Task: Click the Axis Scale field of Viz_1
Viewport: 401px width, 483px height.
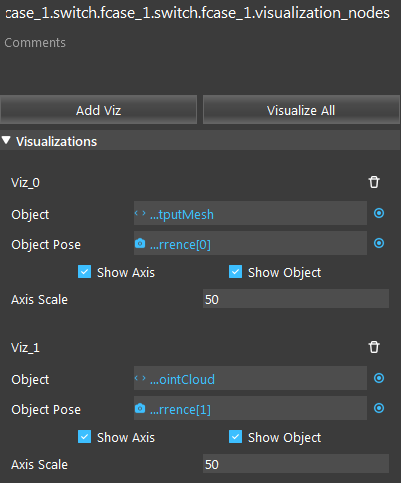Action: [x=296, y=464]
